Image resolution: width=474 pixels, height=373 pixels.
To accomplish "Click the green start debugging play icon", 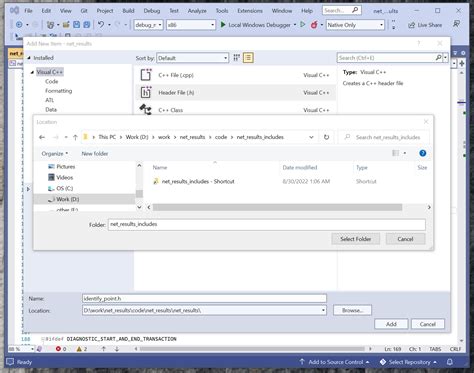I will pyautogui.click(x=223, y=25).
